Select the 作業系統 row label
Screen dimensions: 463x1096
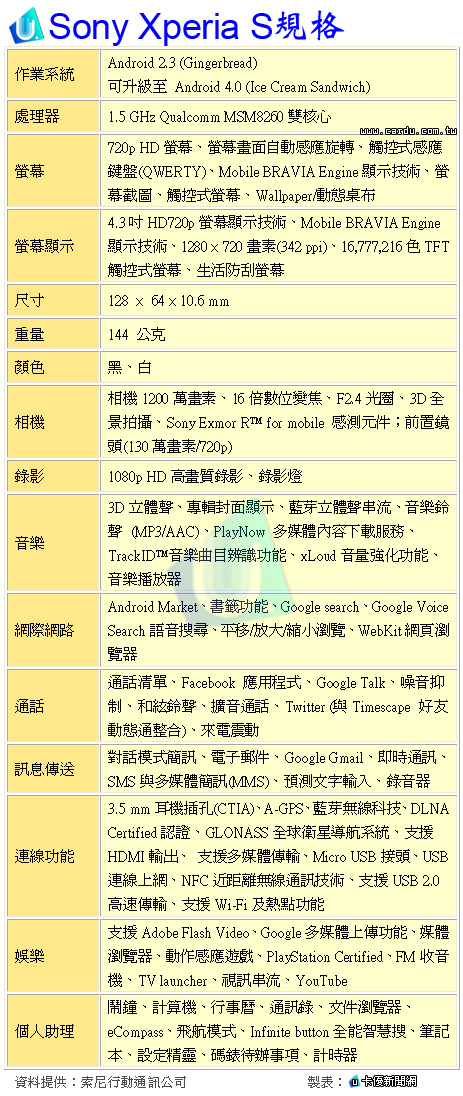pos(44,73)
